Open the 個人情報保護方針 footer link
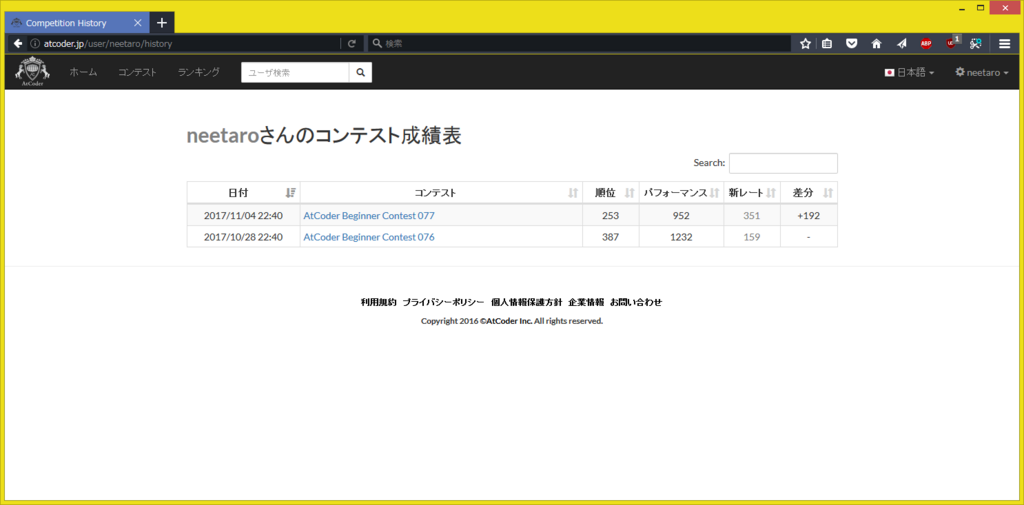This screenshot has width=1024, height=505. 527,302
